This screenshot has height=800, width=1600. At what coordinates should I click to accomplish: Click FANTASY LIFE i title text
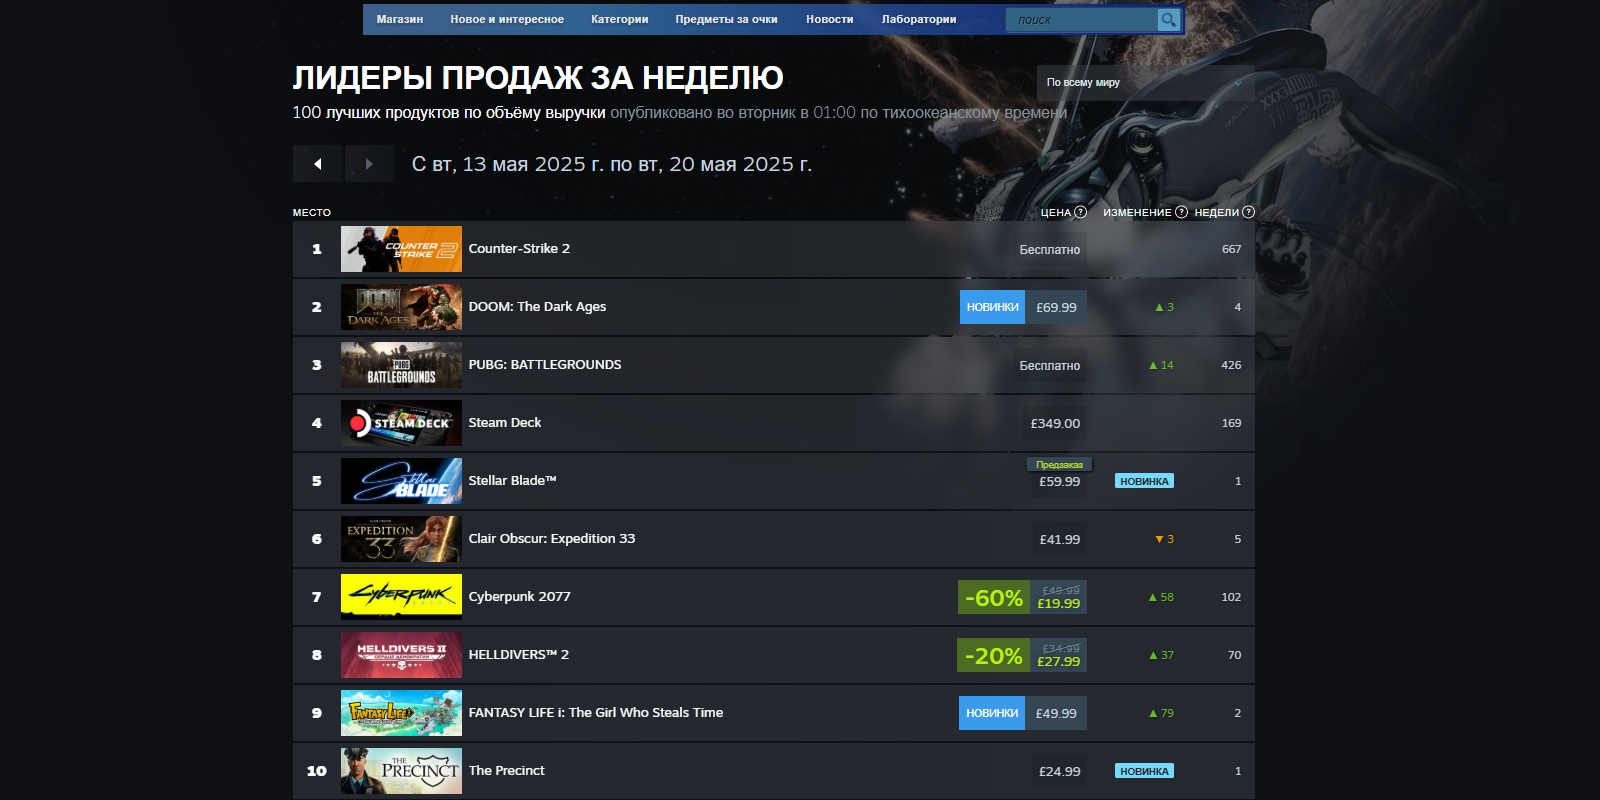pyautogui.click(x=596, y=713)
